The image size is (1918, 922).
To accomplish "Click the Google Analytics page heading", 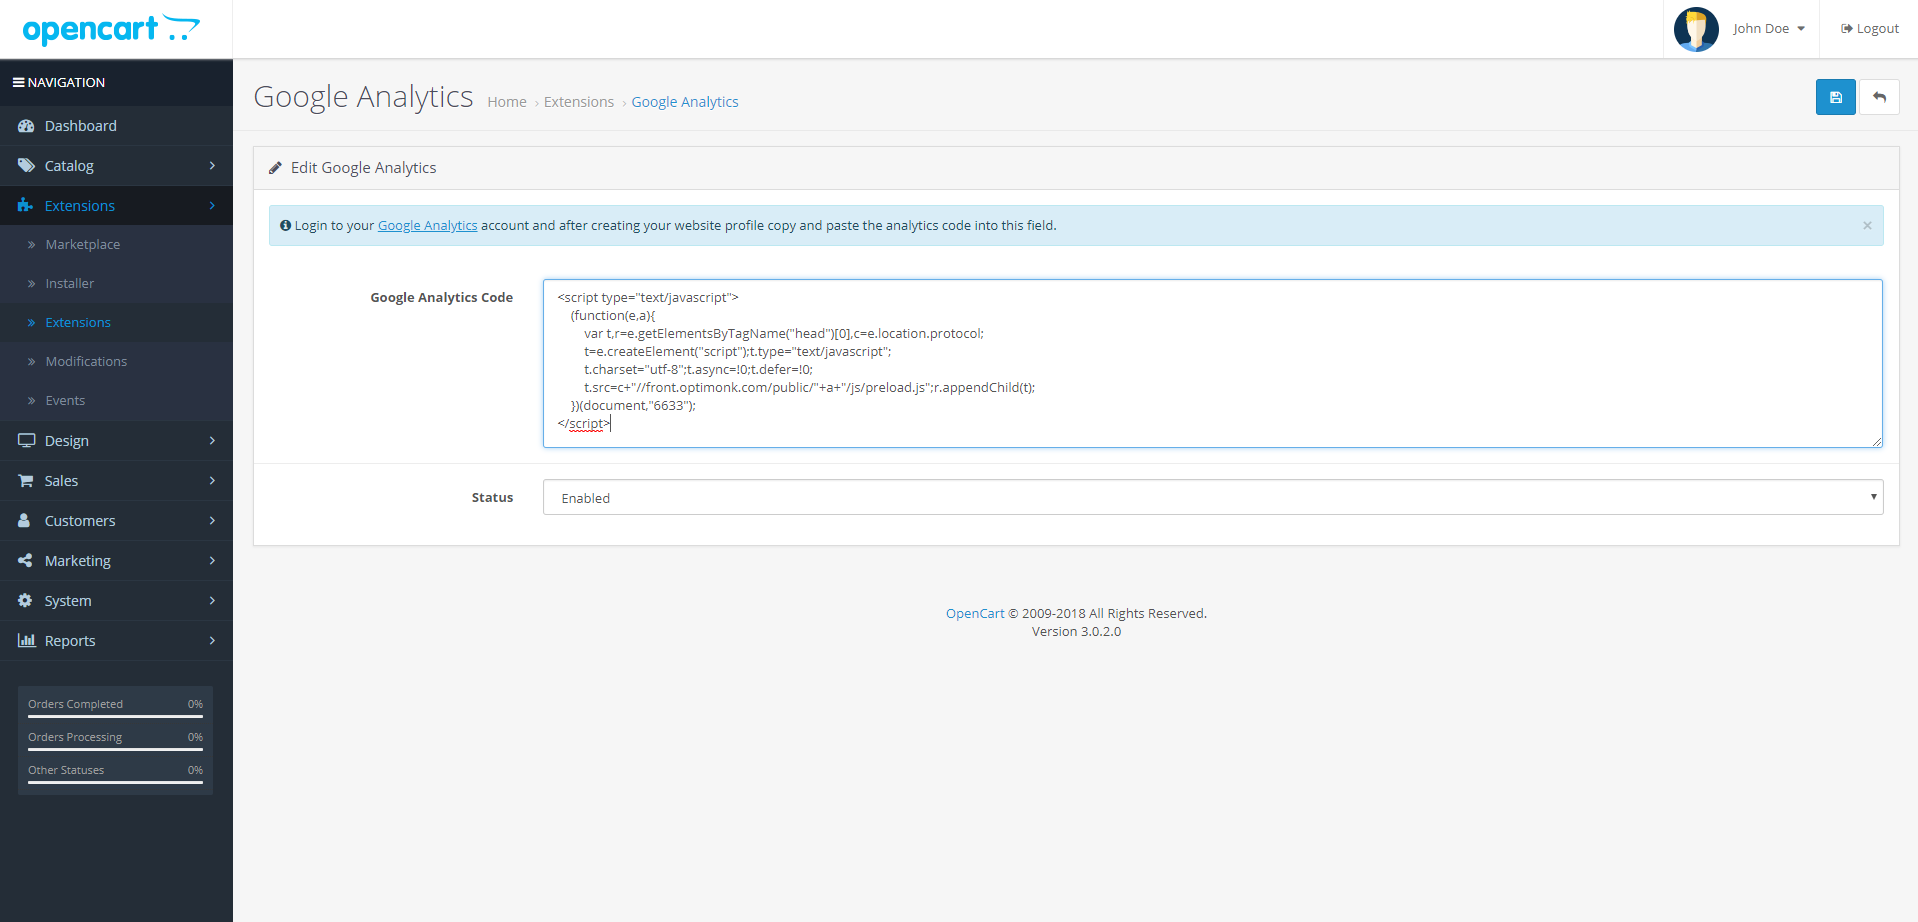I will point(363,97).
